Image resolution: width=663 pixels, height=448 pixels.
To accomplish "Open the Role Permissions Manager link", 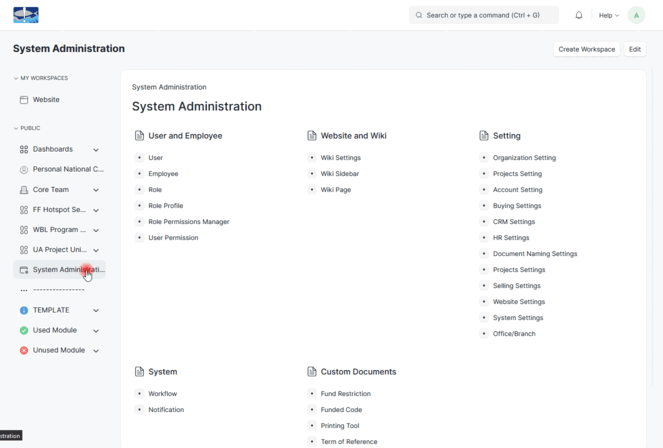I will click(x=188, y=222).
